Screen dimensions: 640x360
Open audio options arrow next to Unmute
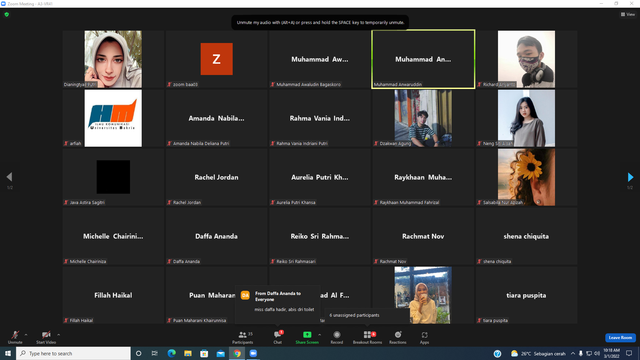[26, 335]
